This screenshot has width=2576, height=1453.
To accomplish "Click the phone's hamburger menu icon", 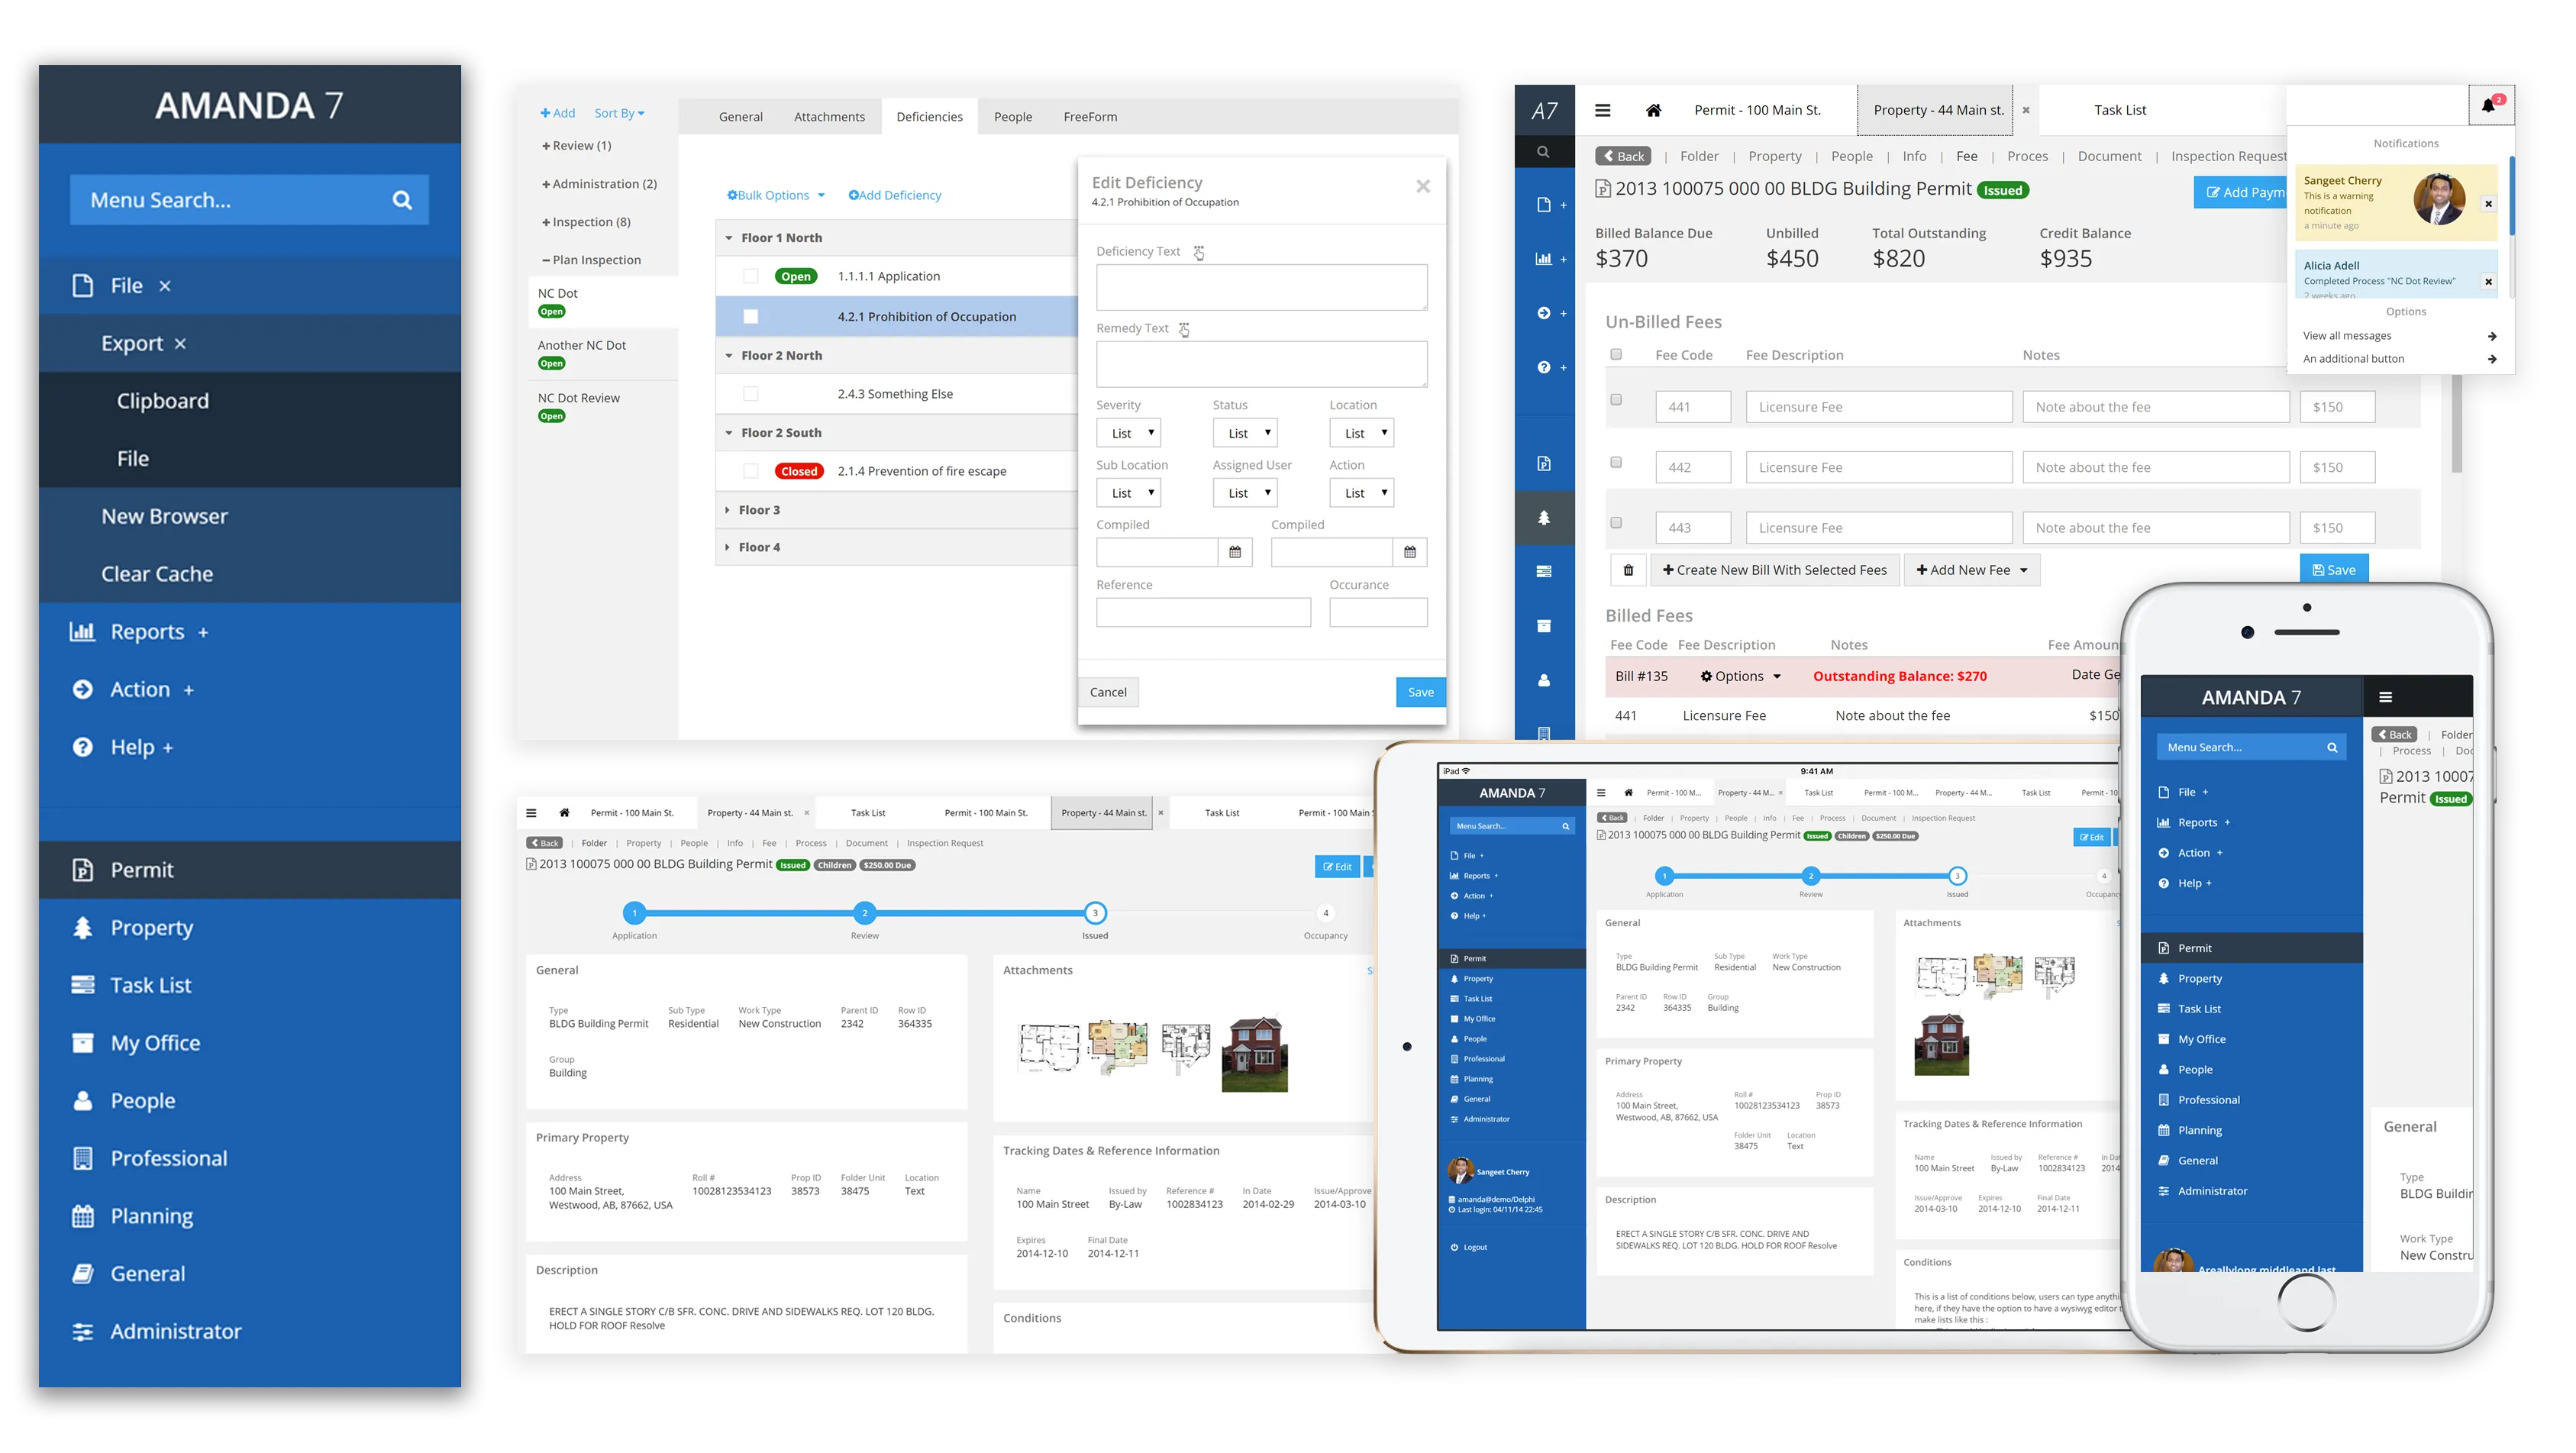I will (x=2385, y=697).
